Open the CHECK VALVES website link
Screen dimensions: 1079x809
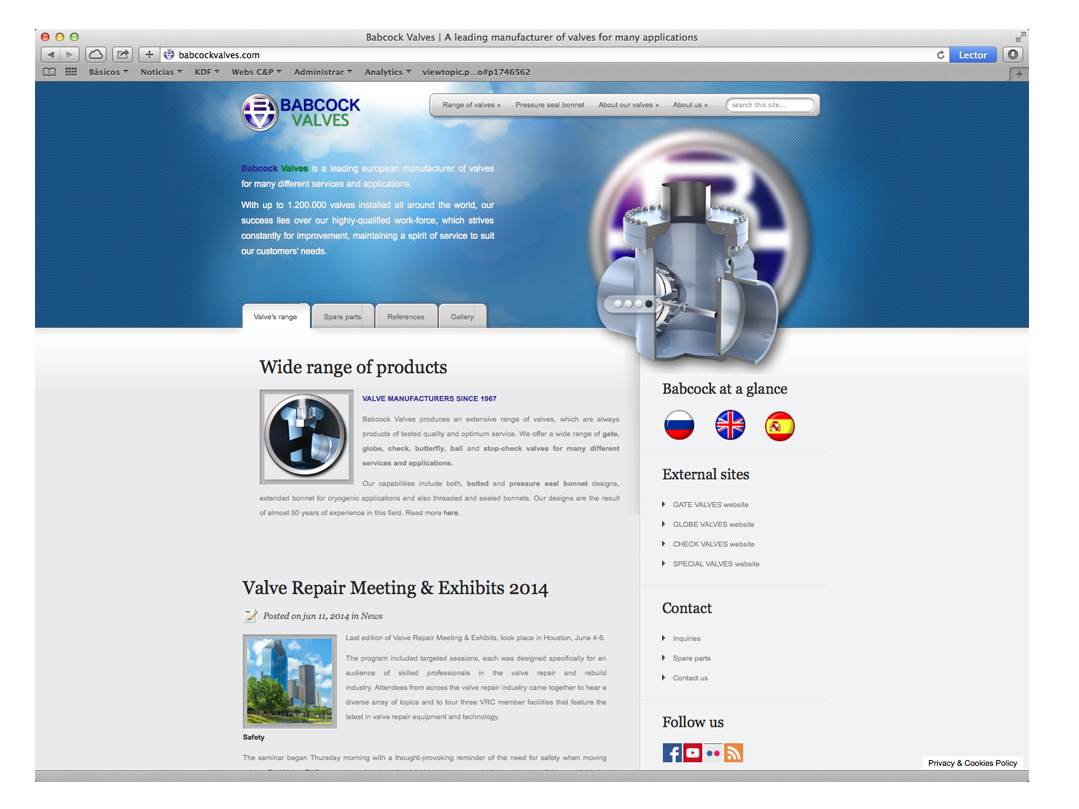pyautogui.click(x=714, y=544)
